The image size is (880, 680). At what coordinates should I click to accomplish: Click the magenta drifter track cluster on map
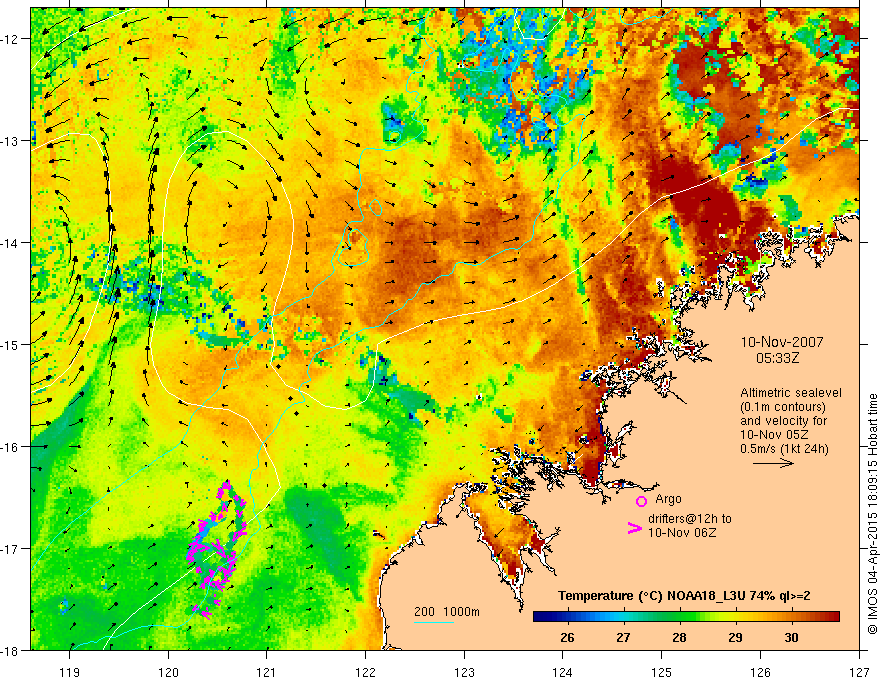coord(216,550)
